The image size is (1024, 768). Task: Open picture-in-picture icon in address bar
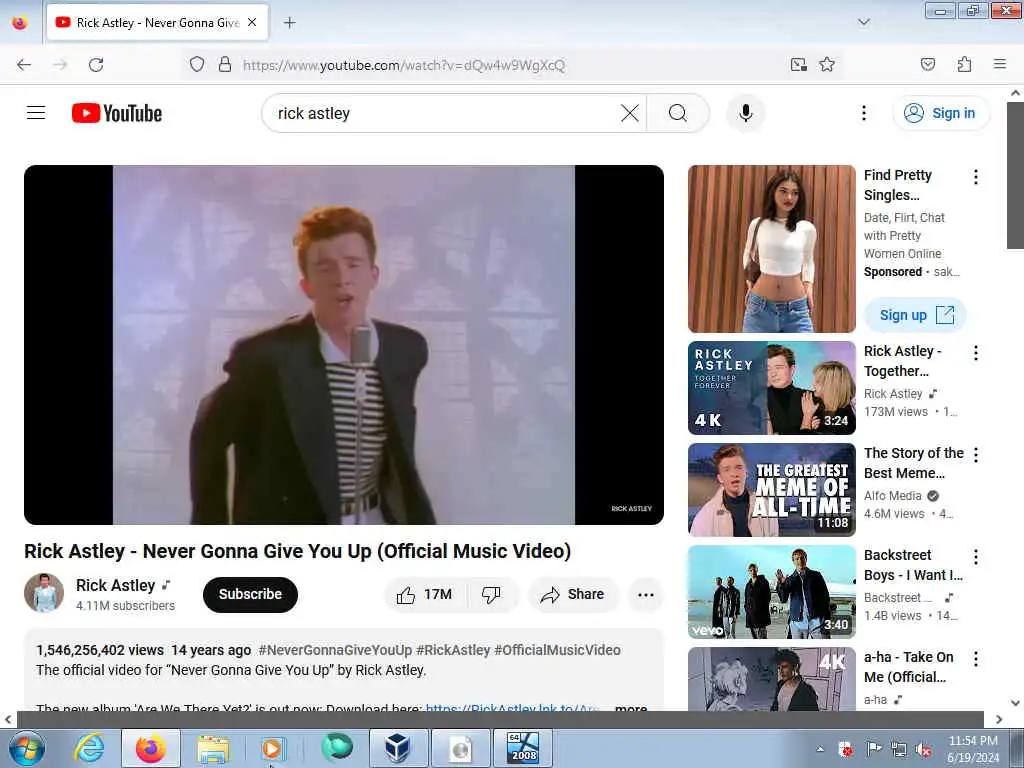[x=798, y=65]
